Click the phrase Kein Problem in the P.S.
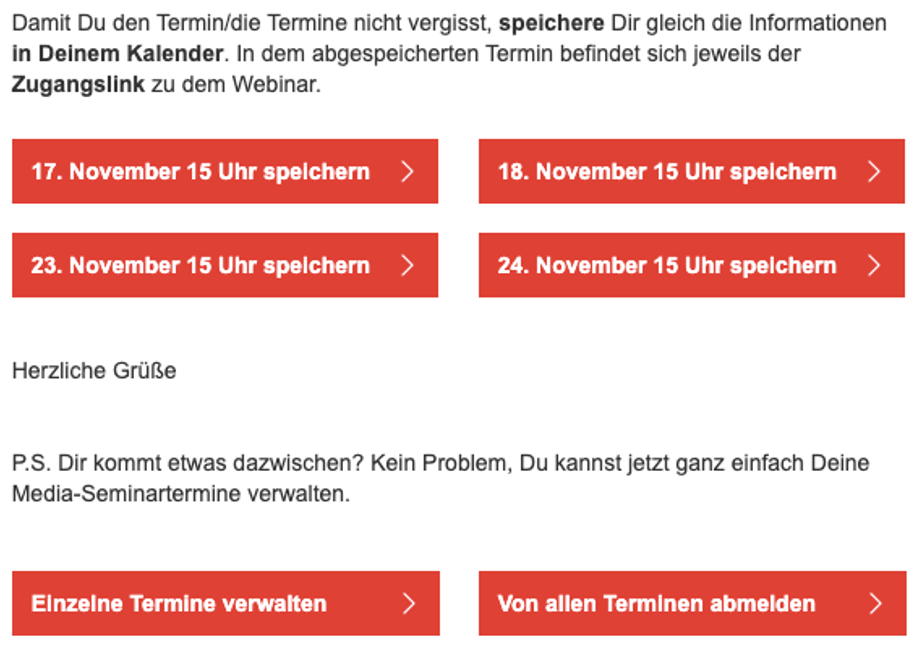 (441, 463)
